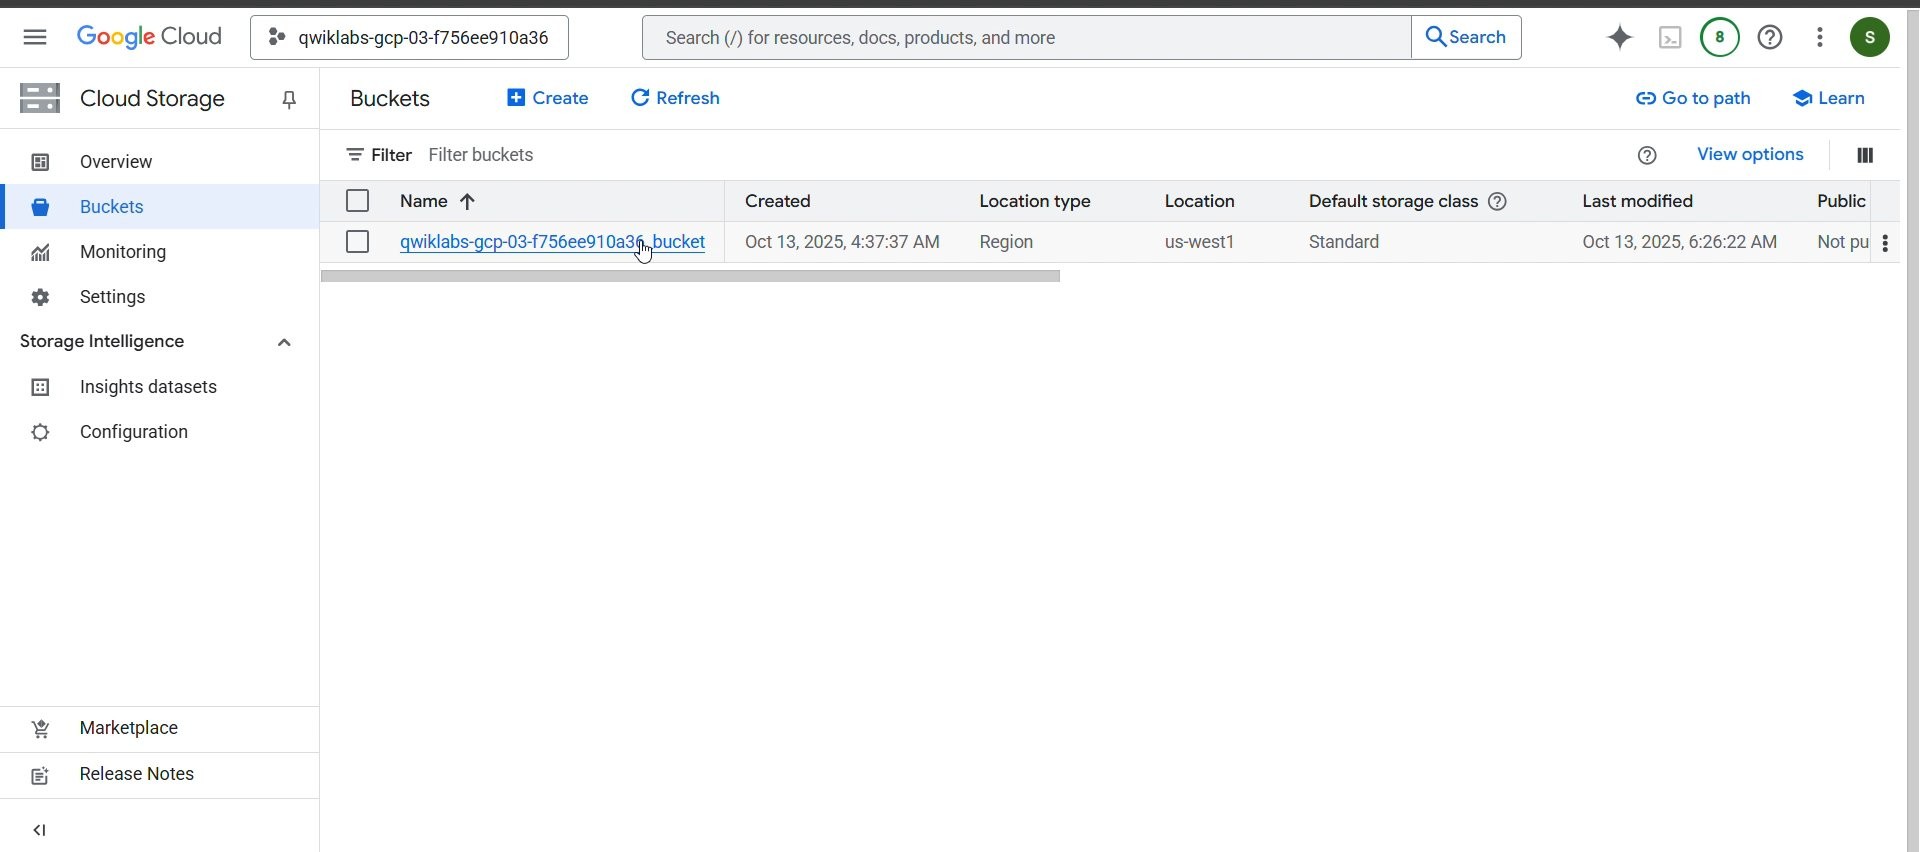Screen dimensions: 1920x852
Task: Toggle the select-all buckets checkbox
Action: pyautogui.click(x=357, y=201)
